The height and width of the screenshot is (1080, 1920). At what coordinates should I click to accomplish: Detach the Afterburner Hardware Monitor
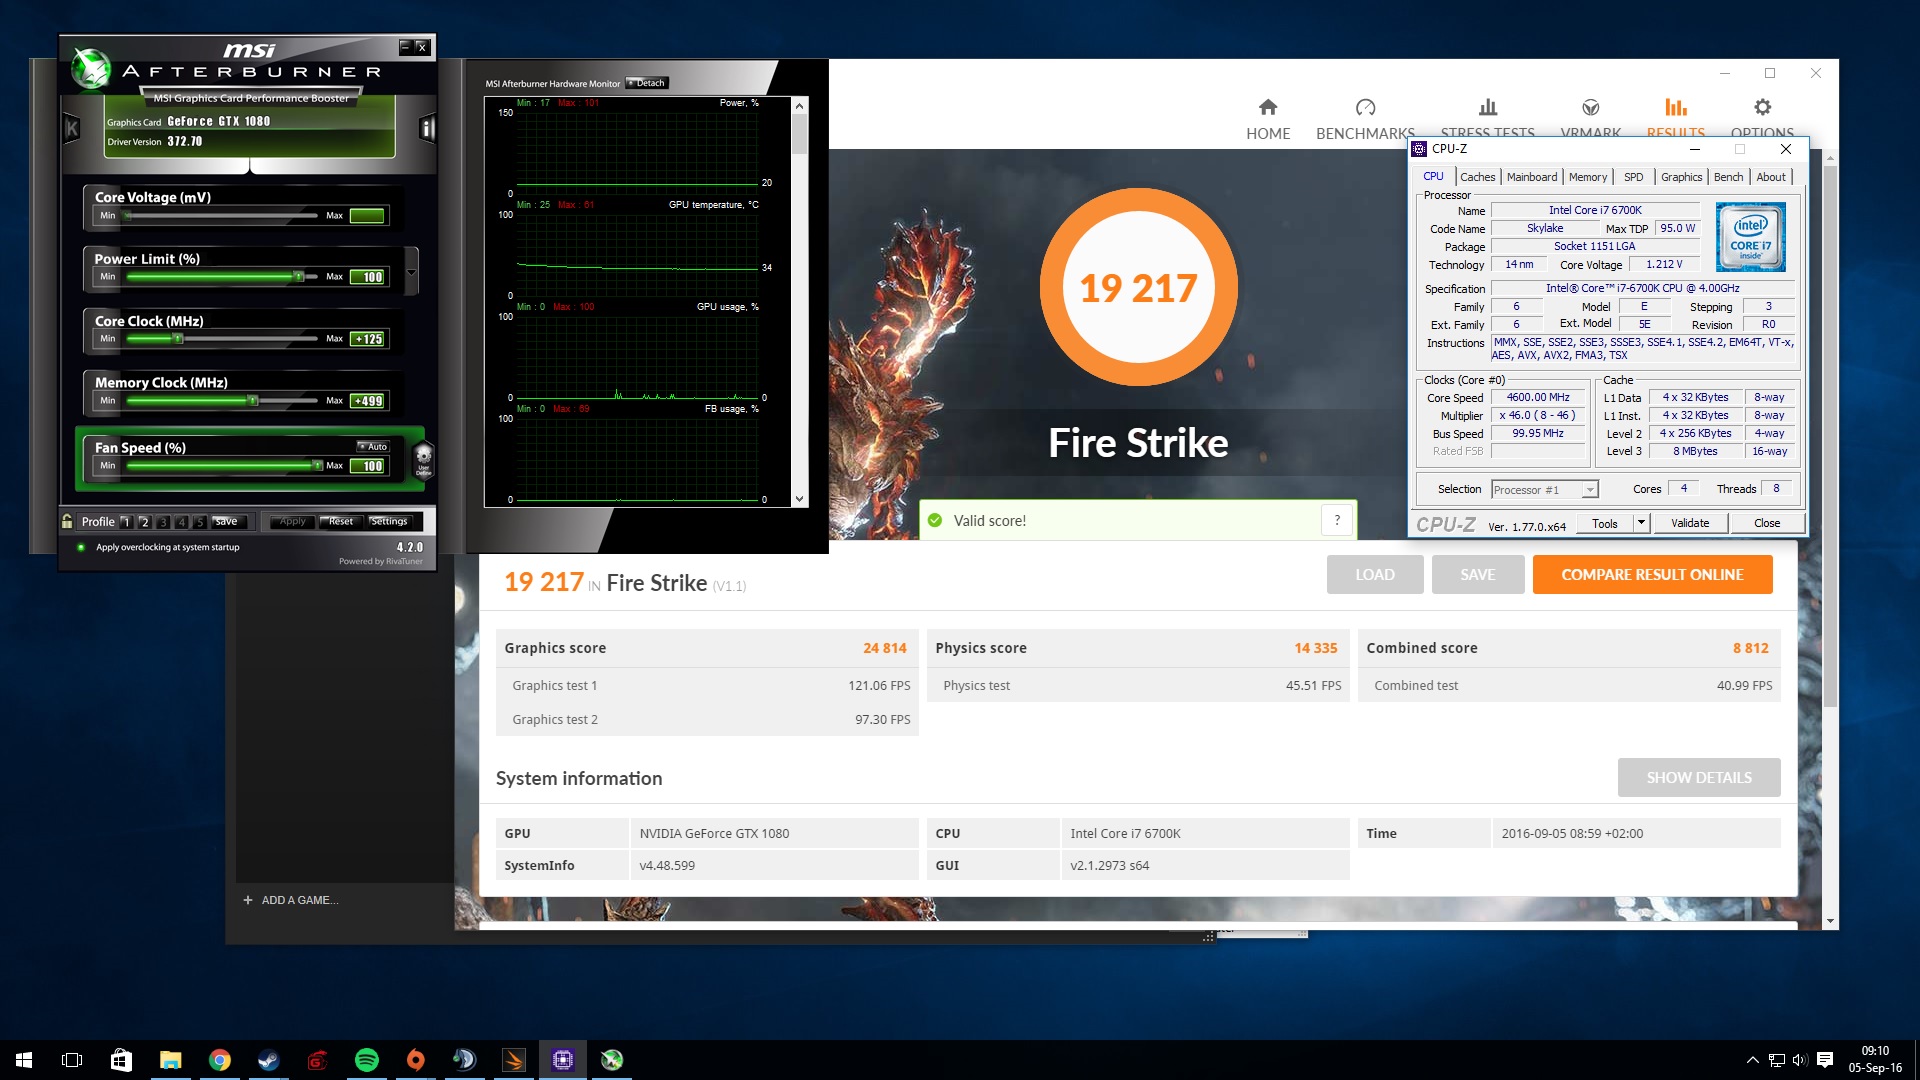[x=647, y=83]
